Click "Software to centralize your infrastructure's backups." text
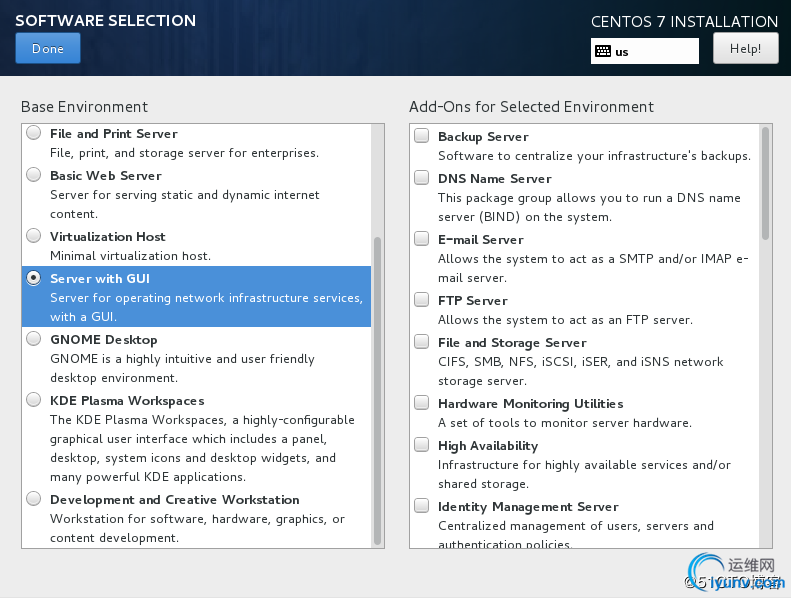Screen dimensions: 791x599 pos(594,156)
